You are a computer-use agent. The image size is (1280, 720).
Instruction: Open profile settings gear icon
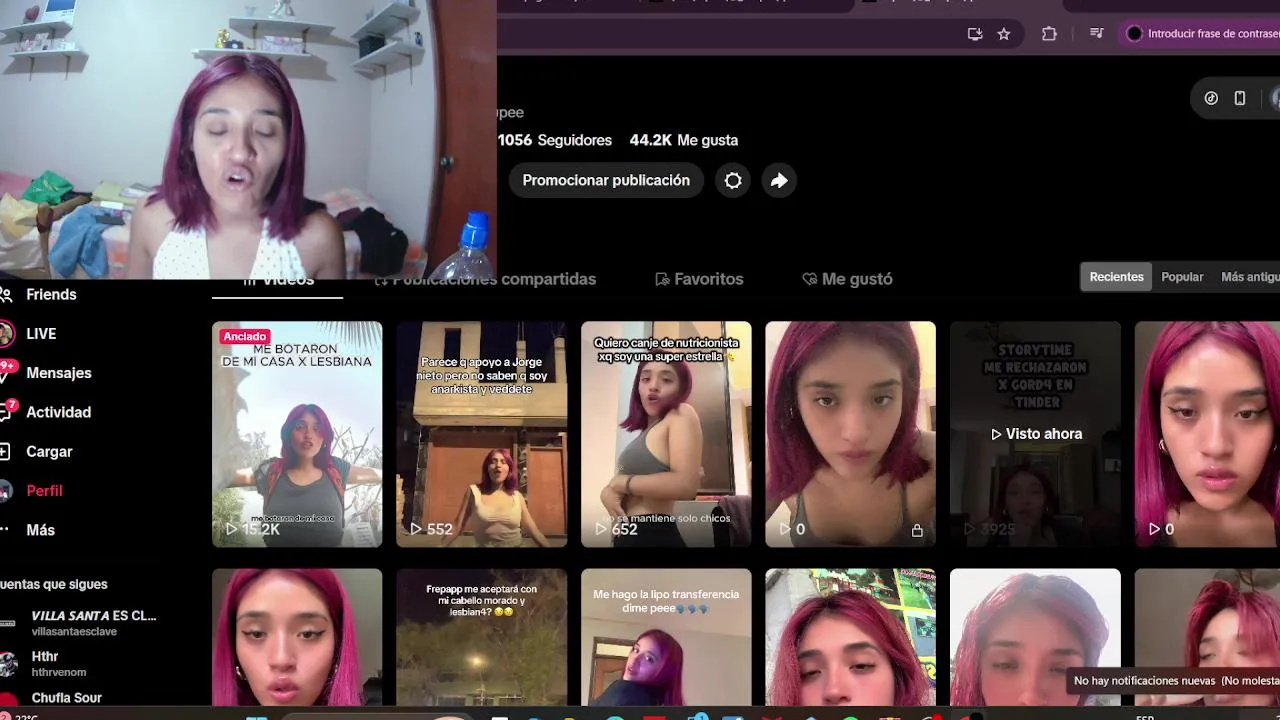click(x=733, y=180)
